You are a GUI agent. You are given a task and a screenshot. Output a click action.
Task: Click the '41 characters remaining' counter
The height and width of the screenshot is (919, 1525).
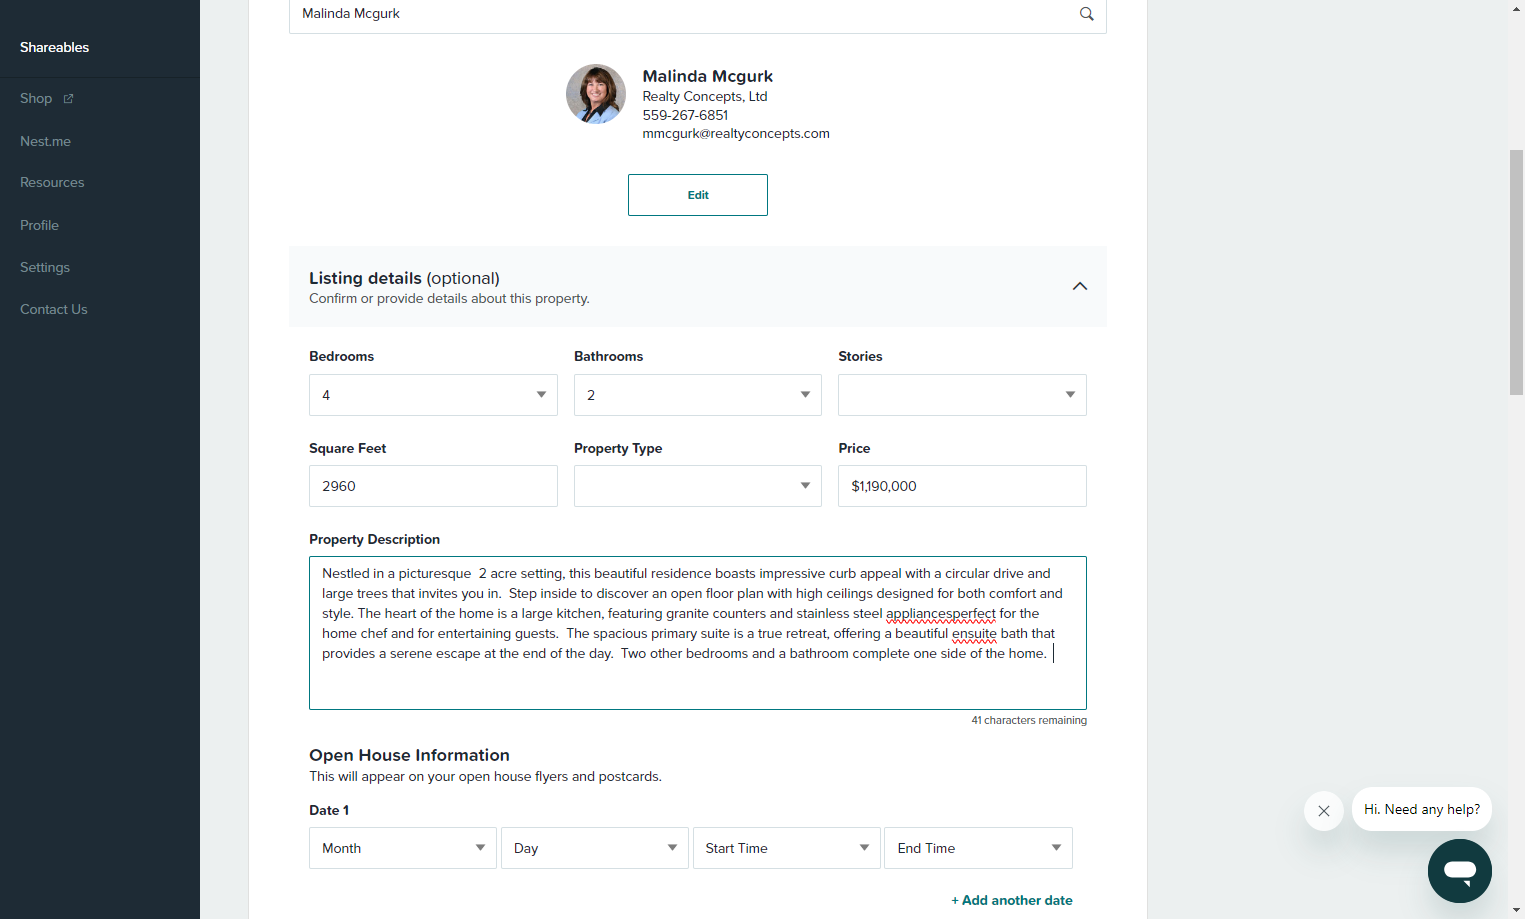pyautogui.click(x=1029, y=720)
